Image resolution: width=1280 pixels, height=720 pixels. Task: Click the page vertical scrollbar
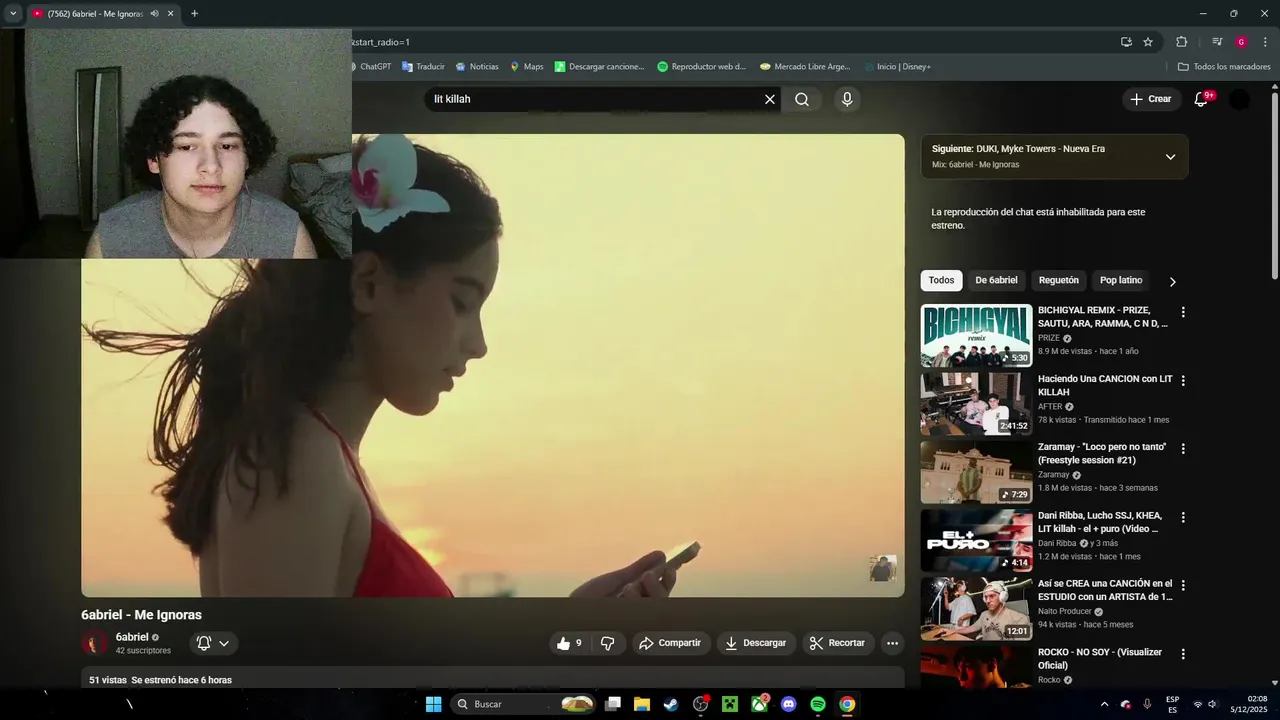pos(1274,187)
